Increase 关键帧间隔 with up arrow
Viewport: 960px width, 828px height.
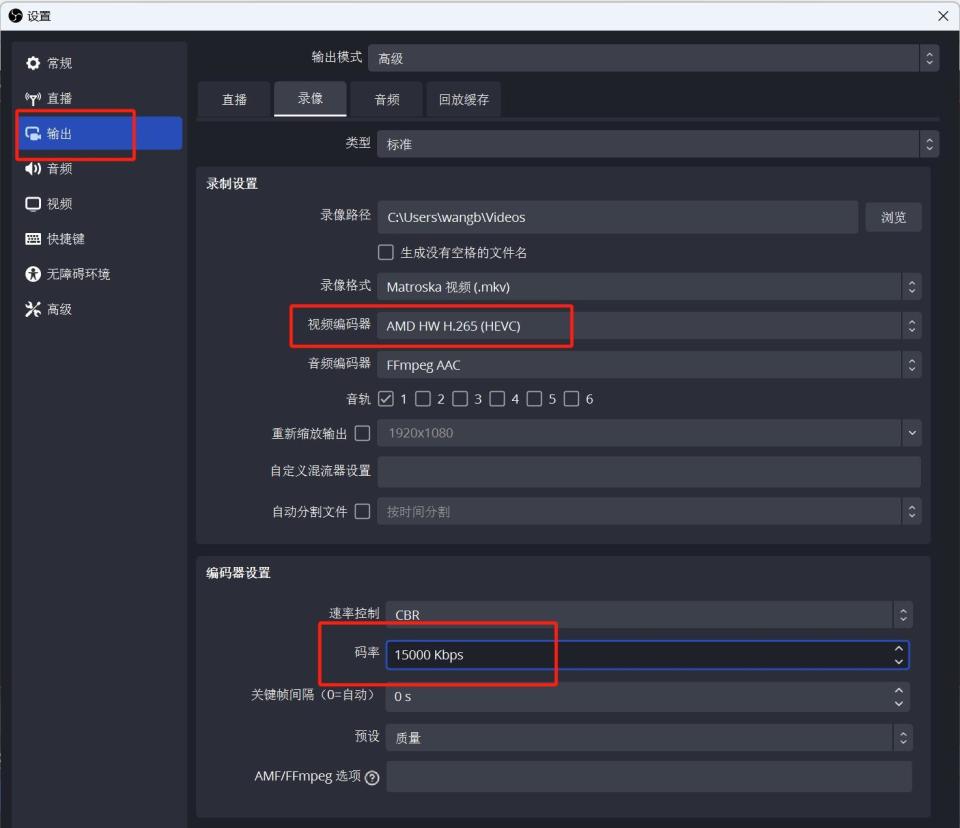(898, 690)
